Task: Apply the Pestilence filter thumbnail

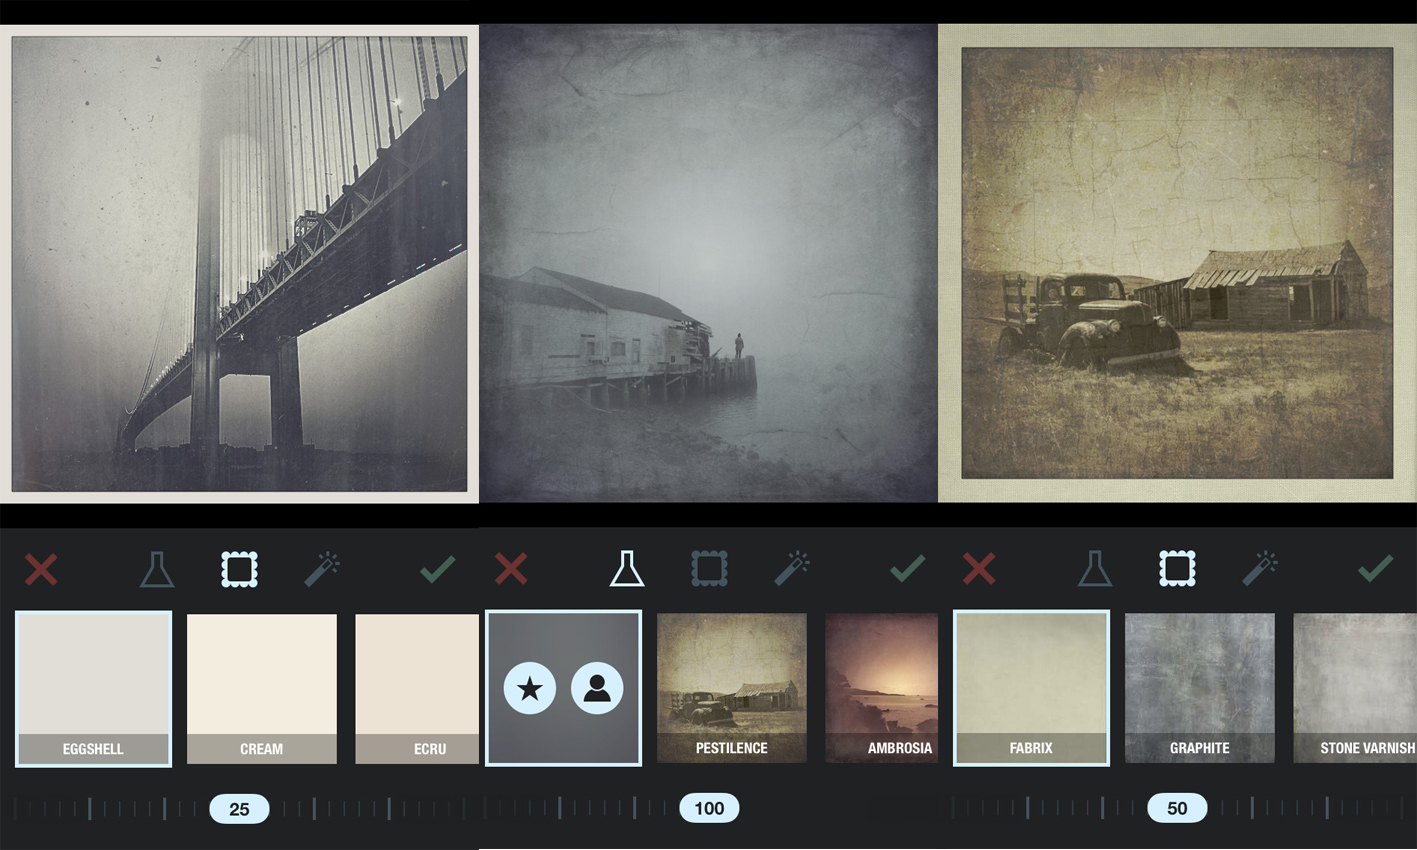Action: pyautogui.click(x=732, y=688)
